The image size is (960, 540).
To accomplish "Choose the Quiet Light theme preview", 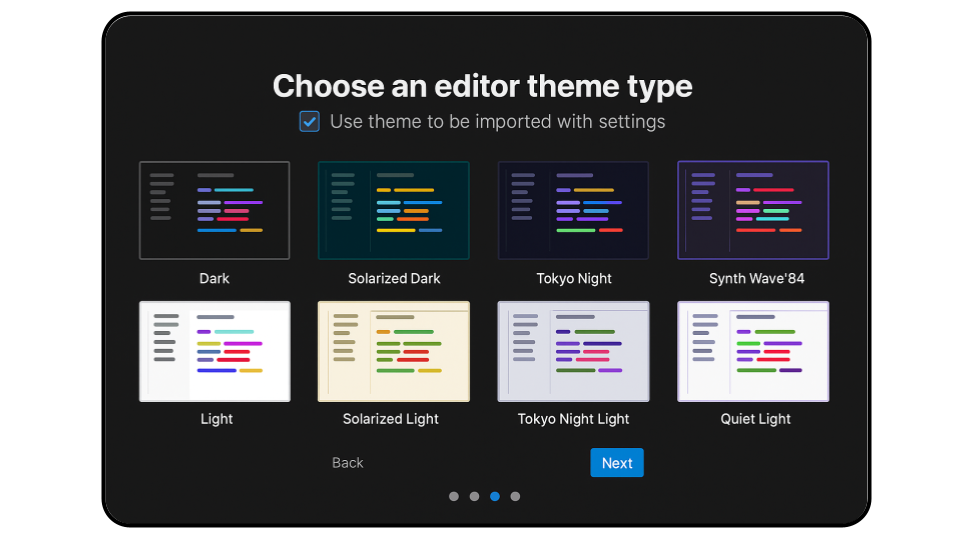I will pos(753,351).
